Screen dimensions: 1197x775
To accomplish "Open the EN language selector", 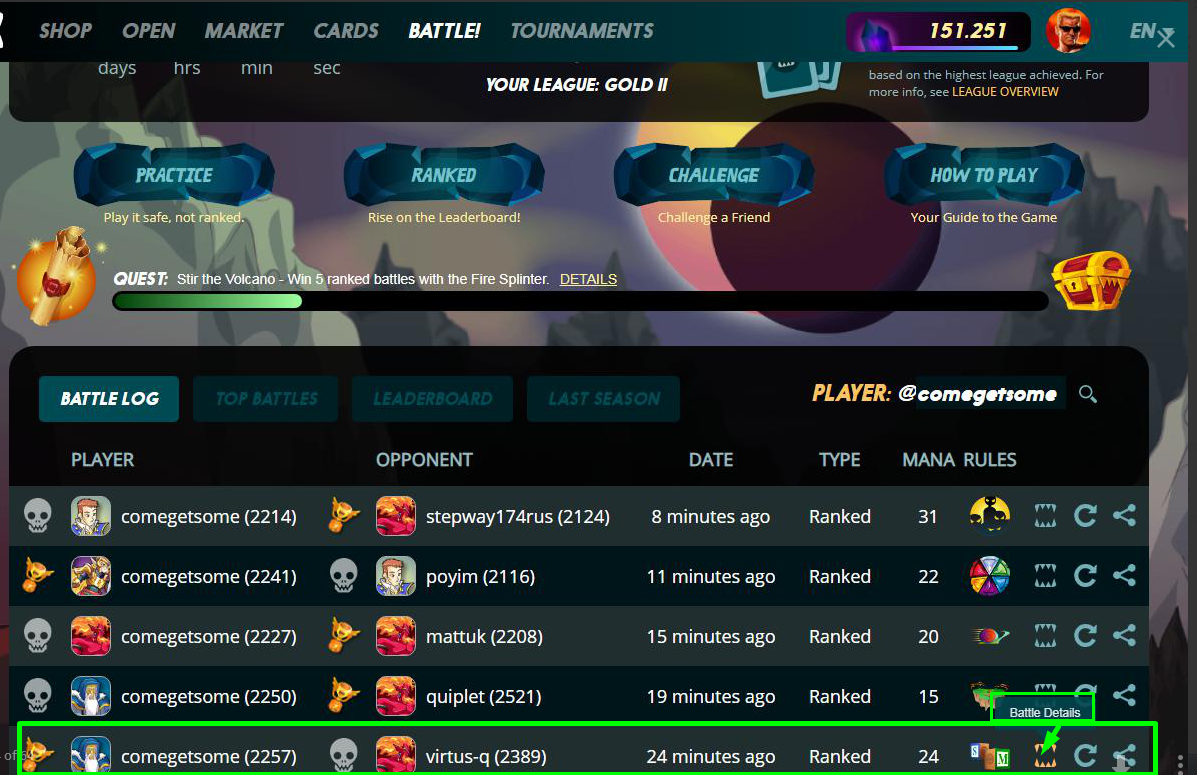I will (1142, 31).
